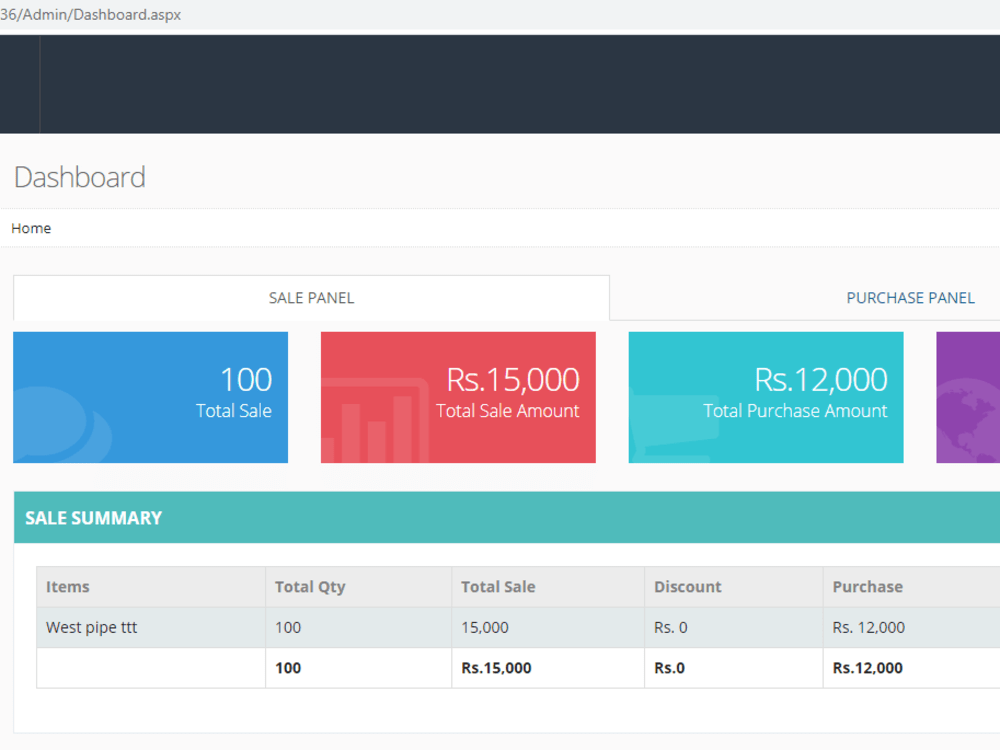Click the chat bubbles icon on blue card
This screenshot has width=1000, height=750.
(x=62, y=425)
